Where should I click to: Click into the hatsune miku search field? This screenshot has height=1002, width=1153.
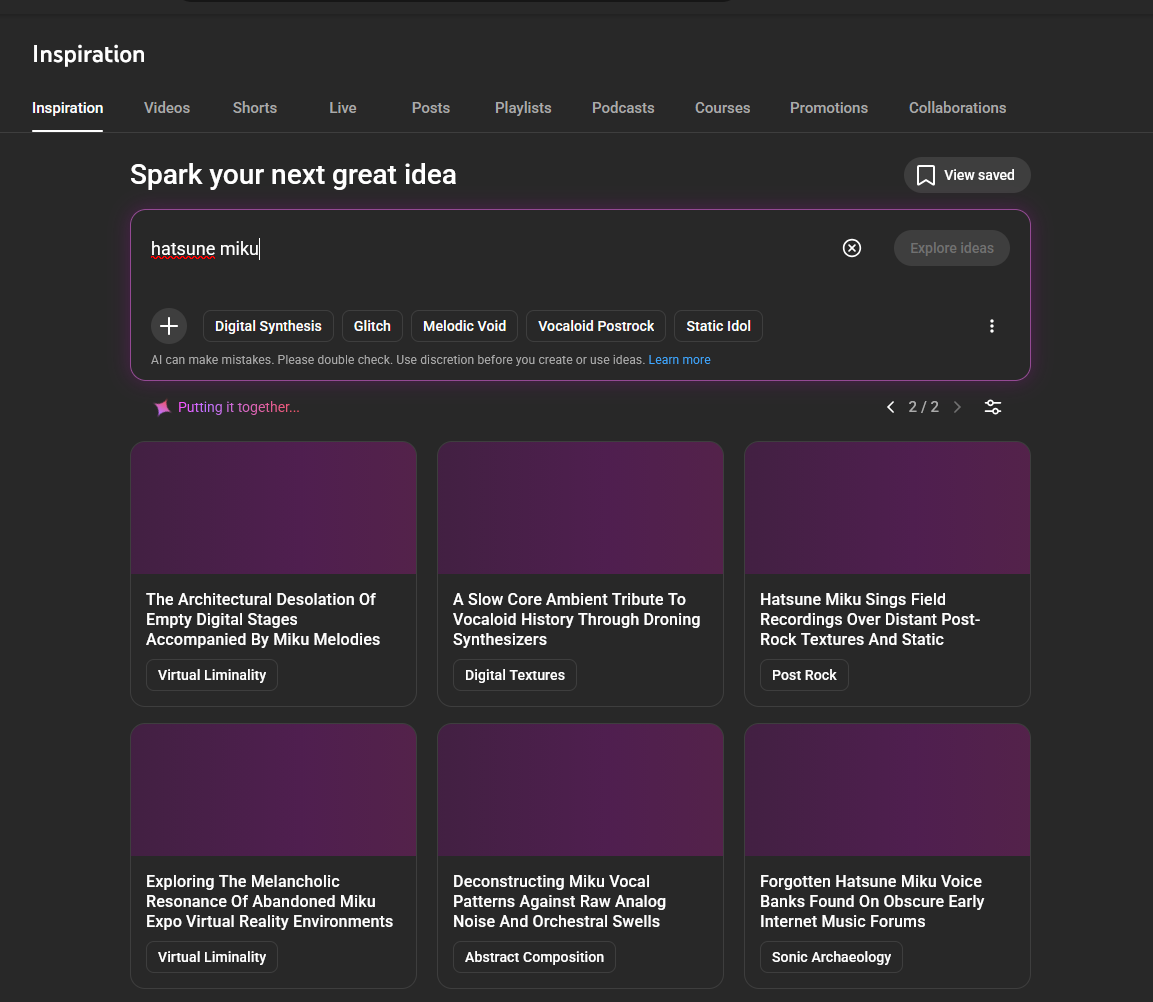(x=485, y=249)
